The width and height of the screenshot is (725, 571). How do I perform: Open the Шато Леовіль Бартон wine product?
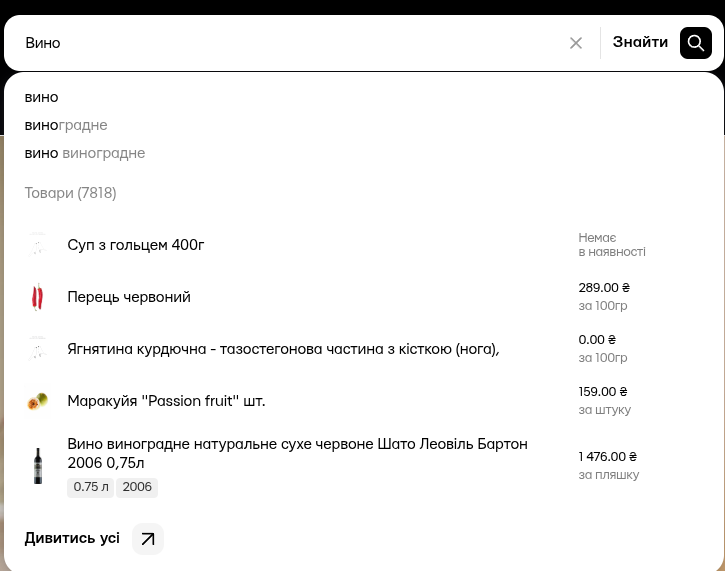tap(297, 453)
